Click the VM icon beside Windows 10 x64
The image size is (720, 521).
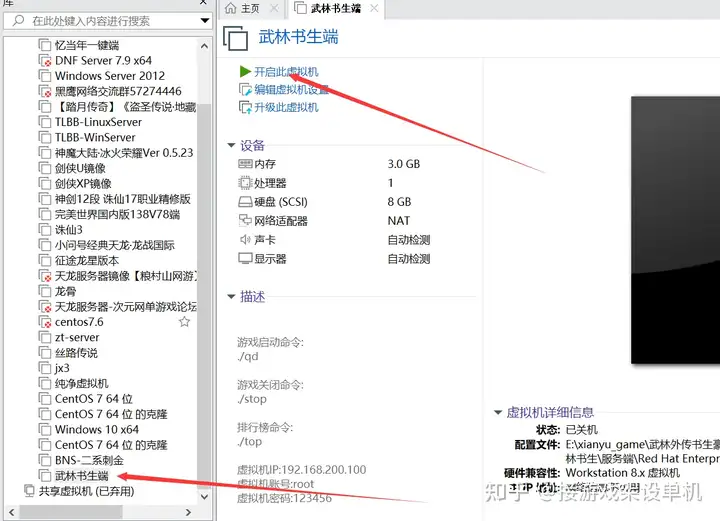pos(45,430)
